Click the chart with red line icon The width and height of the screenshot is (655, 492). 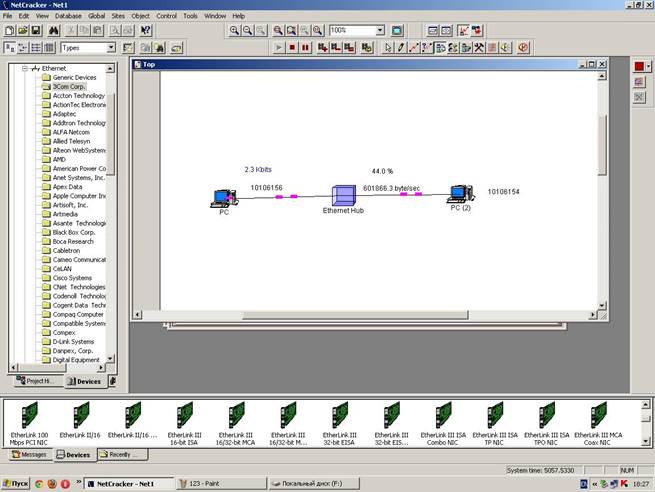463,30
